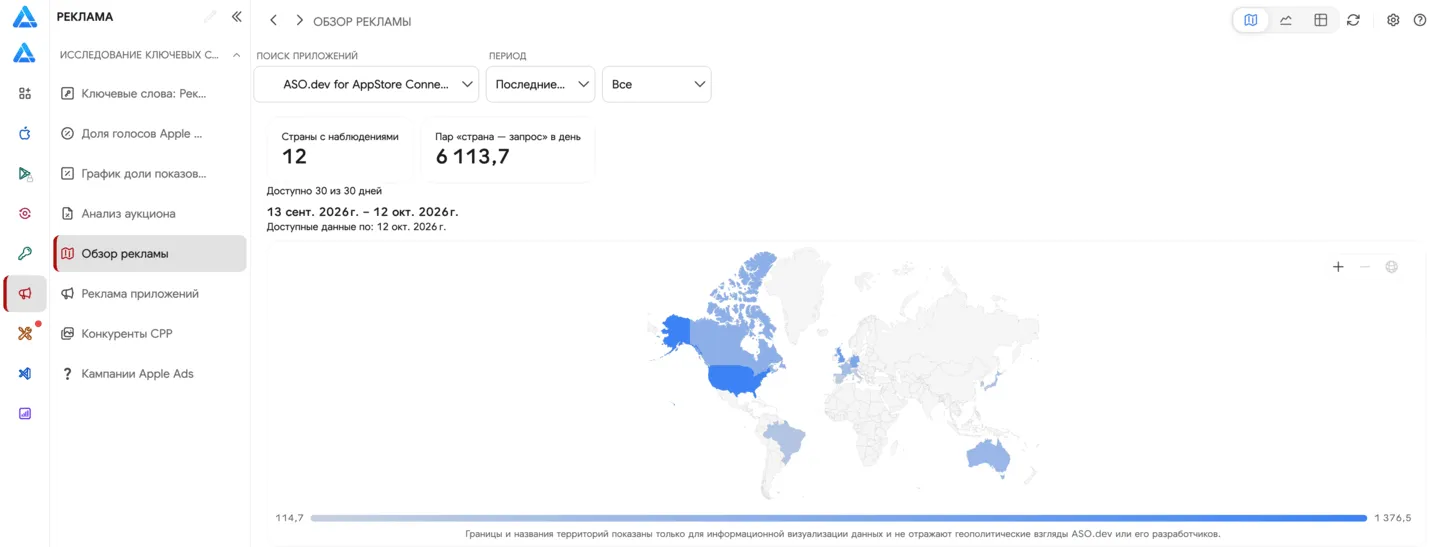Click the legend minimum value 114,7
The image size is (1440, 547).
point(289,518)
